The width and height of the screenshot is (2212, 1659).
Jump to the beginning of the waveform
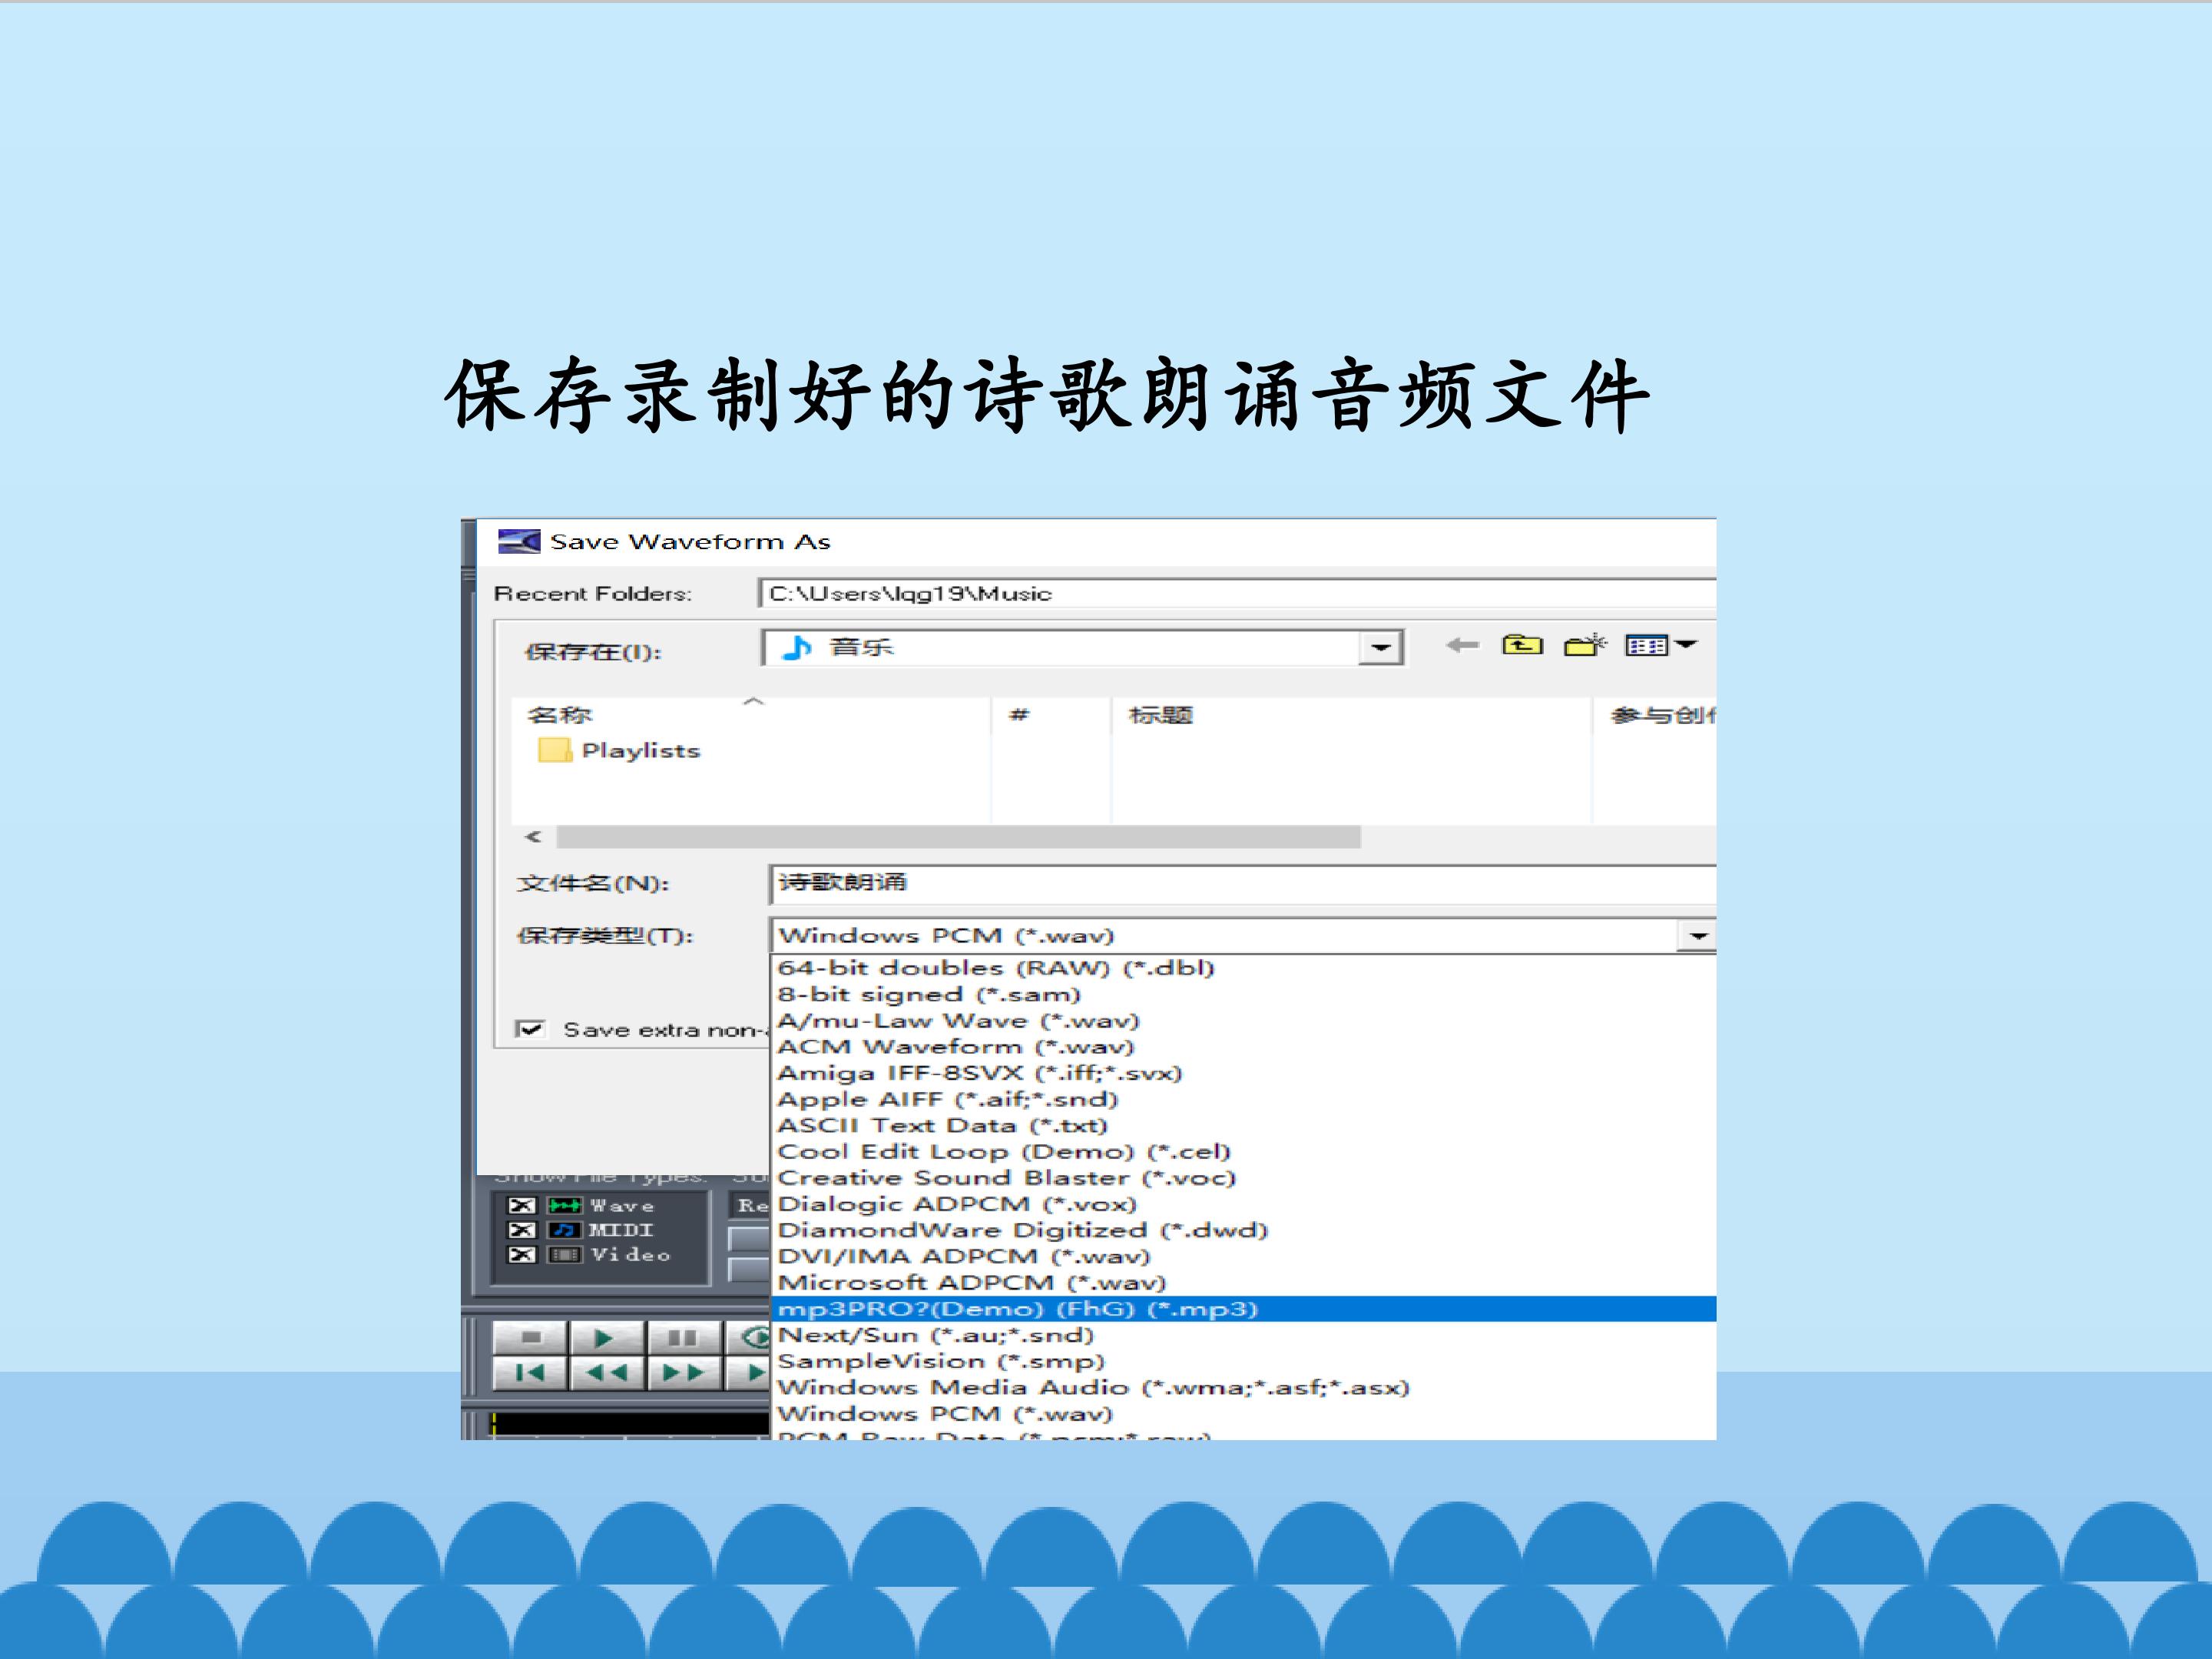pos(530,1373)
